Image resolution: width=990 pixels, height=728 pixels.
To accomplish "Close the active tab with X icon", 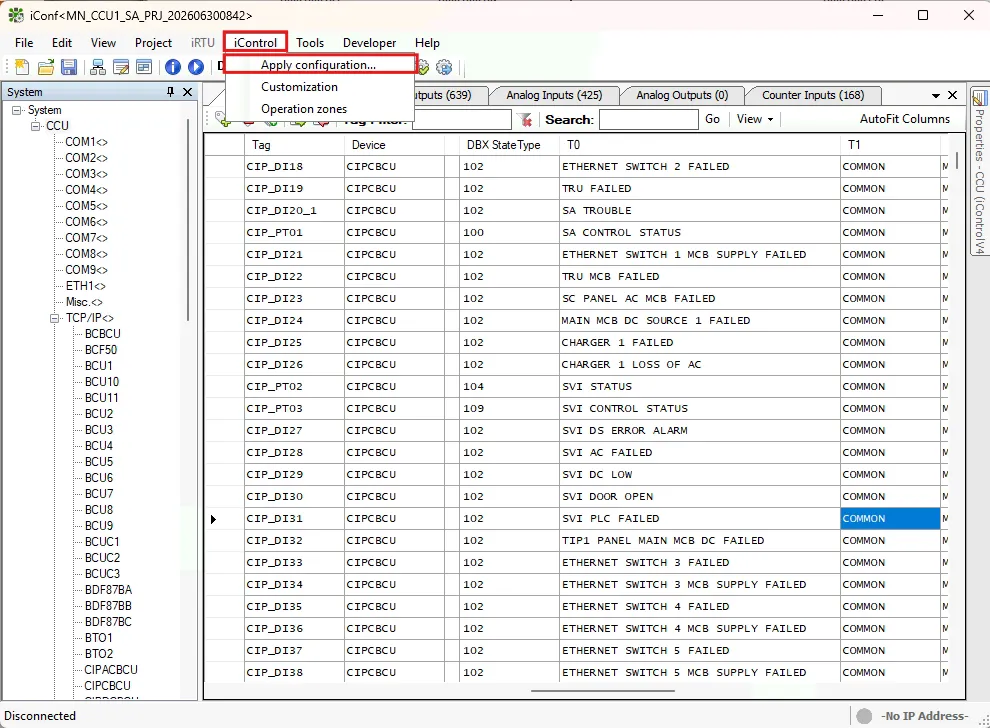I will [953, 95].
